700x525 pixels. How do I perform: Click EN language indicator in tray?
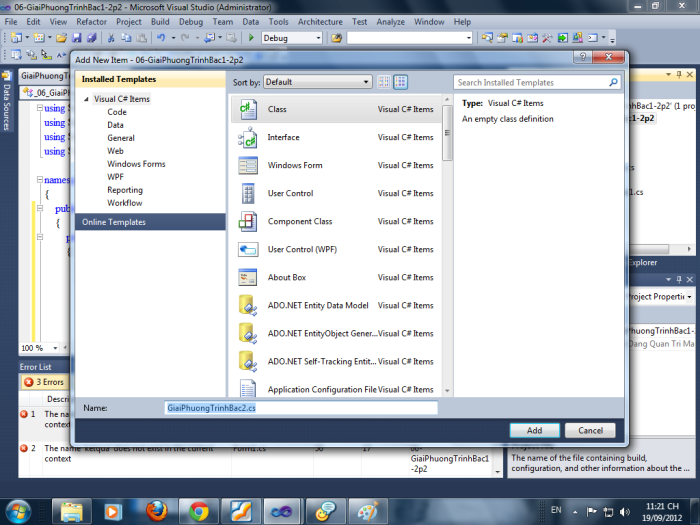556,510
